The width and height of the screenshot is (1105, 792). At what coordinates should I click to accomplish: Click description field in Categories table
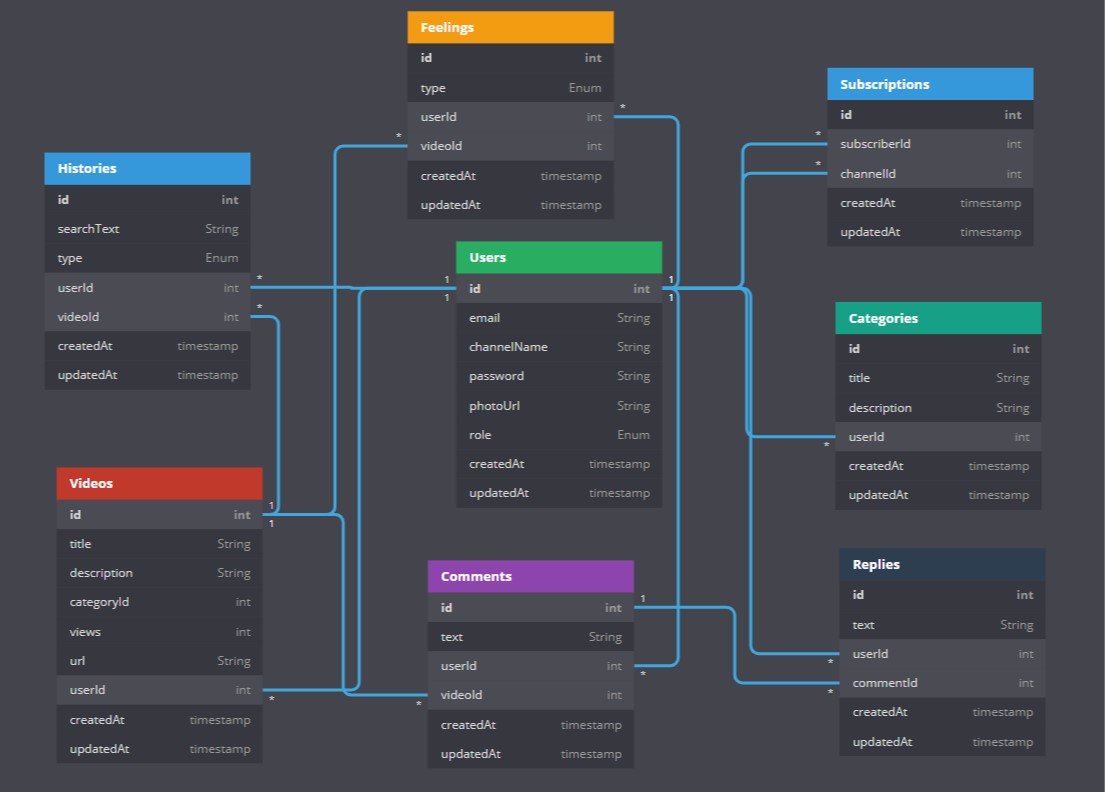point(938,408)
